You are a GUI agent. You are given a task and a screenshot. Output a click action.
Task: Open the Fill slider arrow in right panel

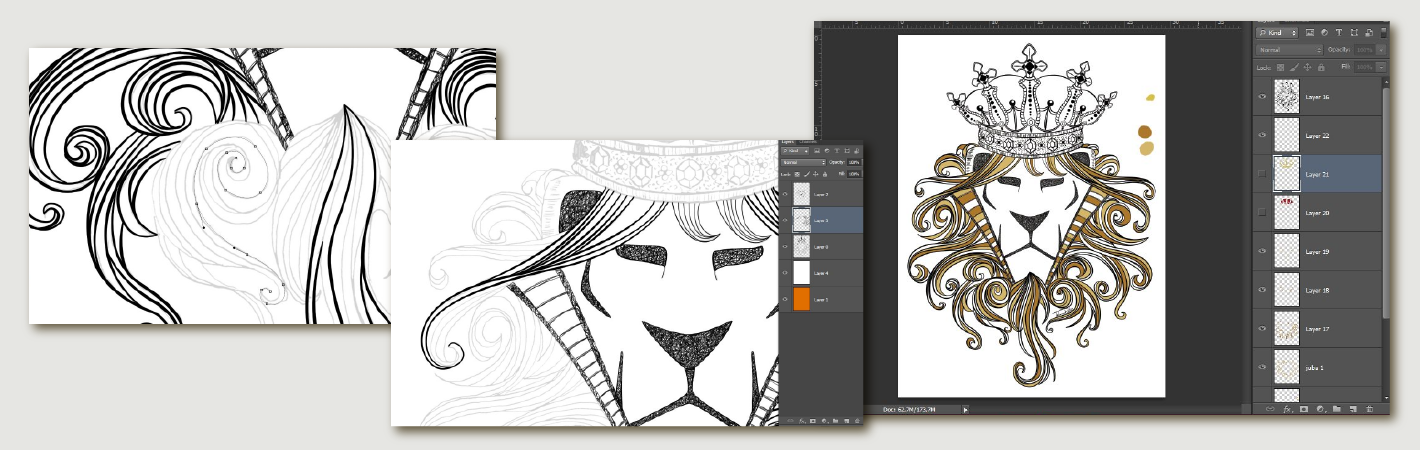1381,67
